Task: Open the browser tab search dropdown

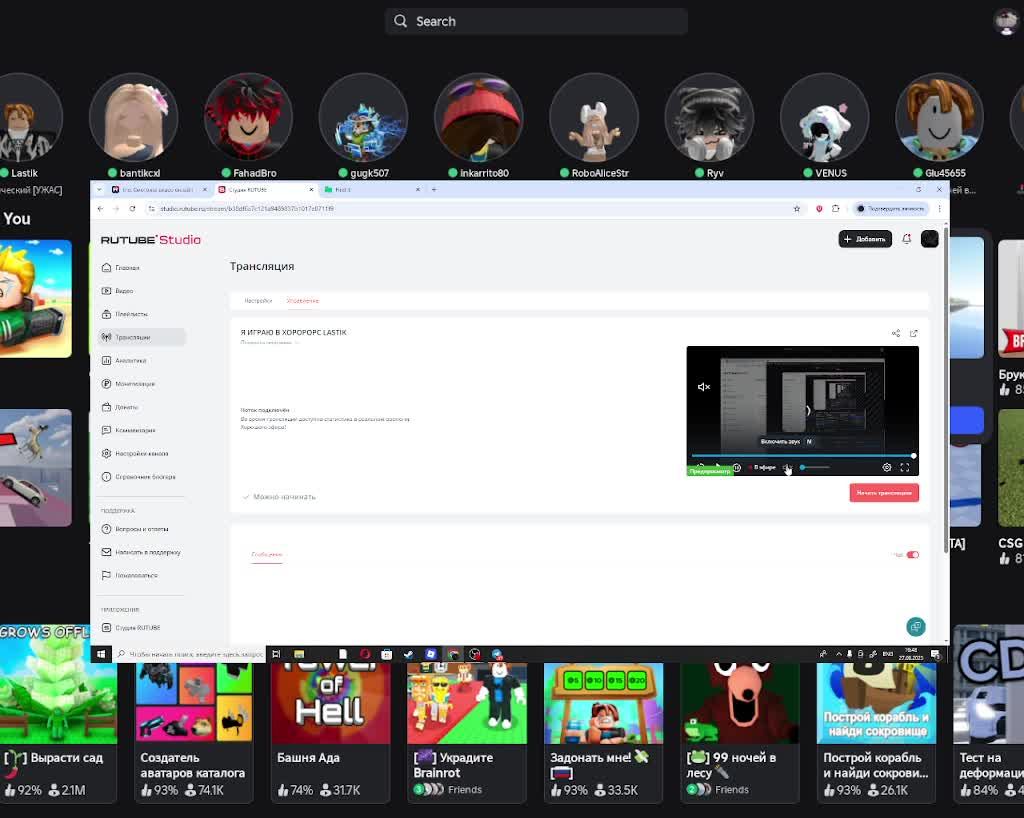Action: (x=99, y=189)
